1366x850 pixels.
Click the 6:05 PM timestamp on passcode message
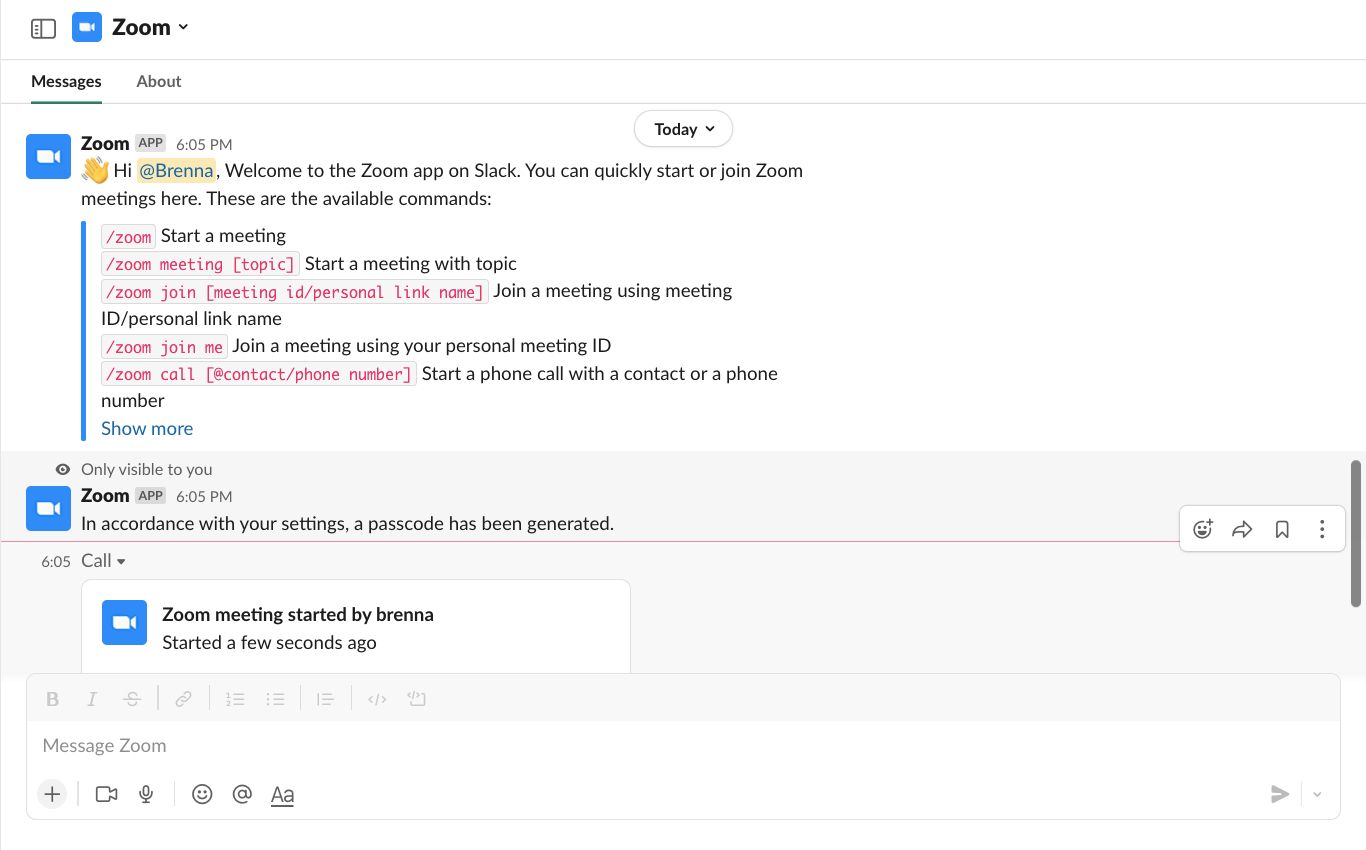pos(204,496)
